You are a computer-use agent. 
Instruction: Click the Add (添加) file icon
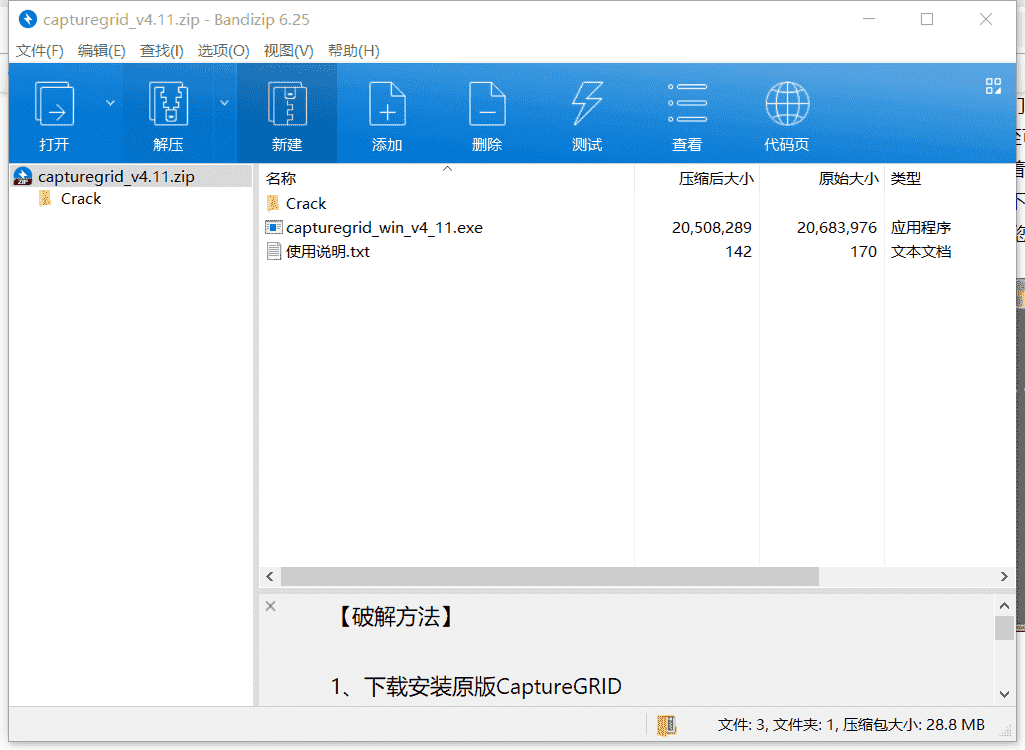click(387, 105)
